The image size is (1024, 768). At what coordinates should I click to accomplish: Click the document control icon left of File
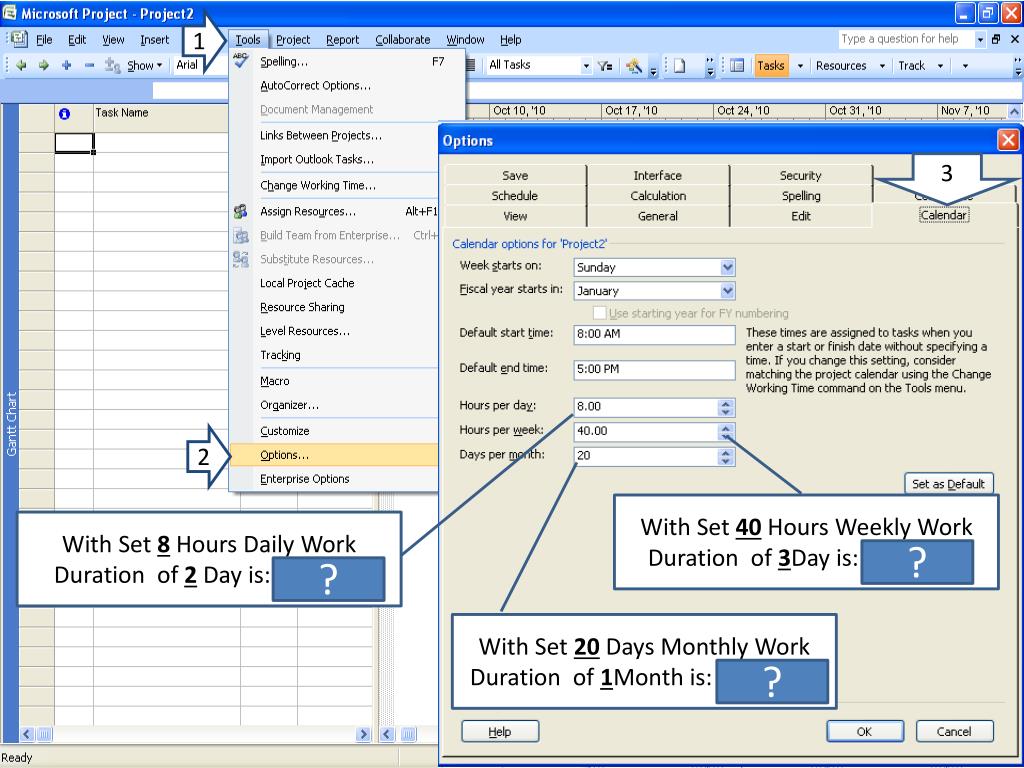click(x=19, y=39)
